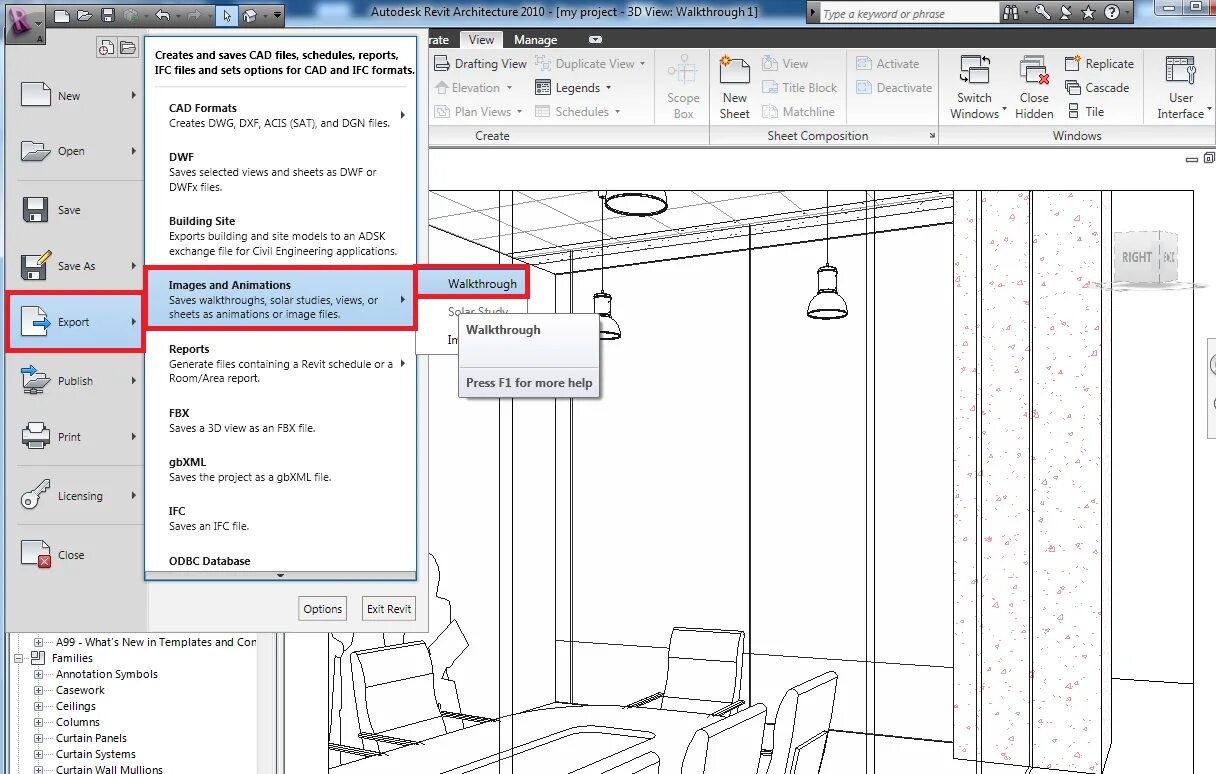Click the keyword search input field
The image size is (1216, 774).
coord(908,14)
